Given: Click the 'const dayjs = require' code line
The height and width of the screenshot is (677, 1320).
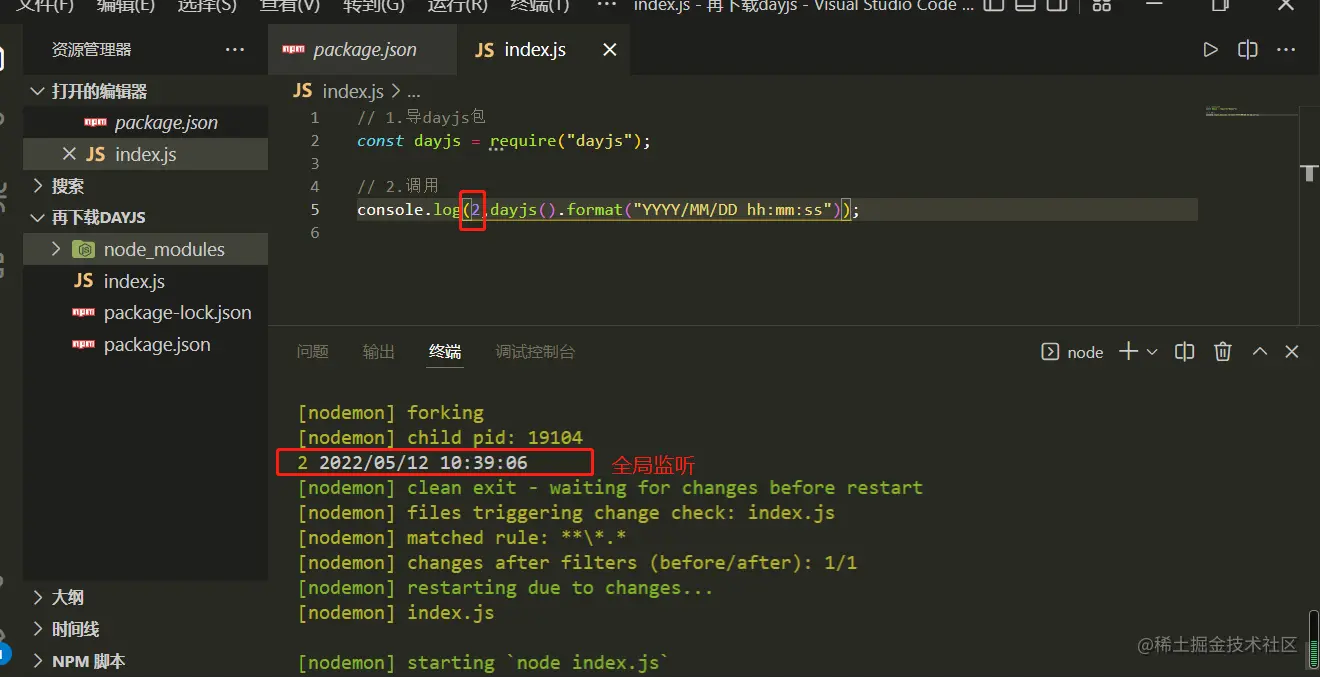Looking at the screenshot, I should click(x=504, y=141).
